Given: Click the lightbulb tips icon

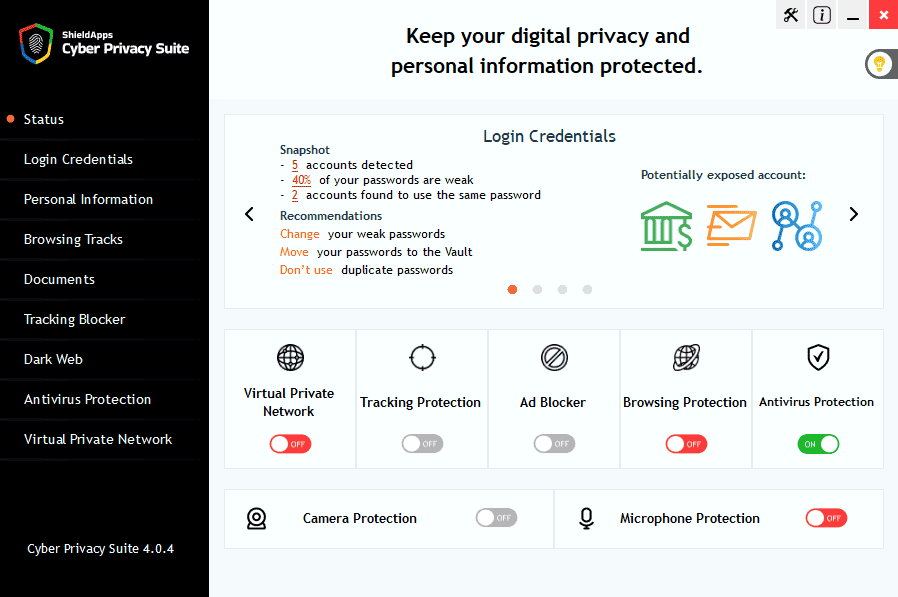Looking at the screenshot, I should pyautogui.click(x=880, y=65).
